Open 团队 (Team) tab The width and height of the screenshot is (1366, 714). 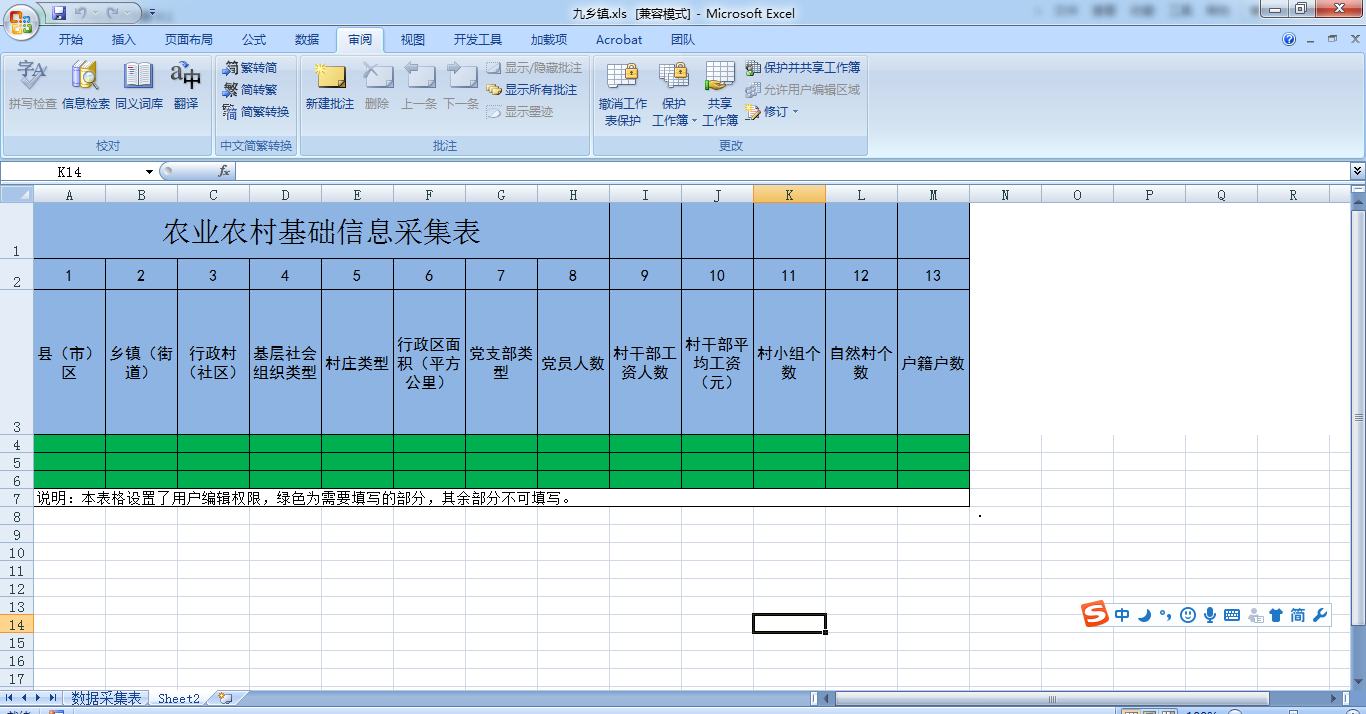pyautogui.click(x=683, y=40)
